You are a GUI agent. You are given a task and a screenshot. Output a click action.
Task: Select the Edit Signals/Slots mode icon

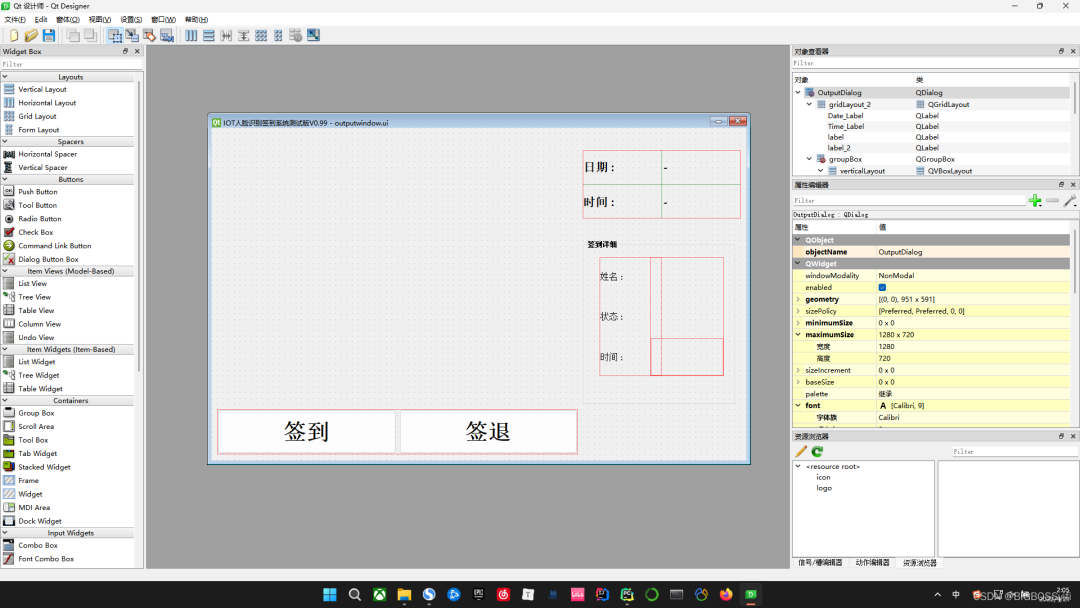pyautogui.click(x=132, y=35)
